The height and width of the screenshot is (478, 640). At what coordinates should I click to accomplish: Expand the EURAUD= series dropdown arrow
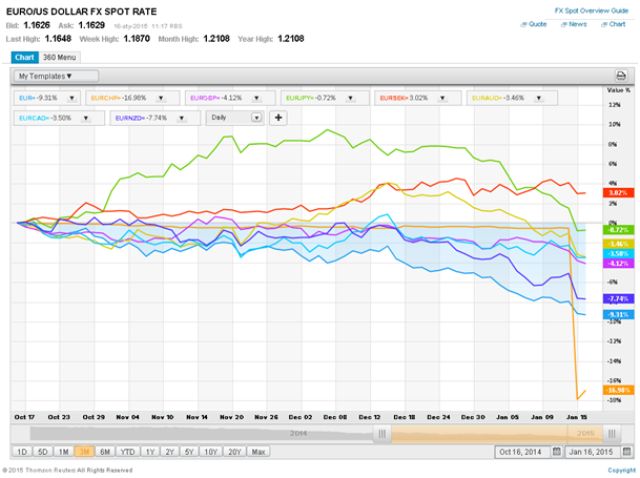click(539, 98)
